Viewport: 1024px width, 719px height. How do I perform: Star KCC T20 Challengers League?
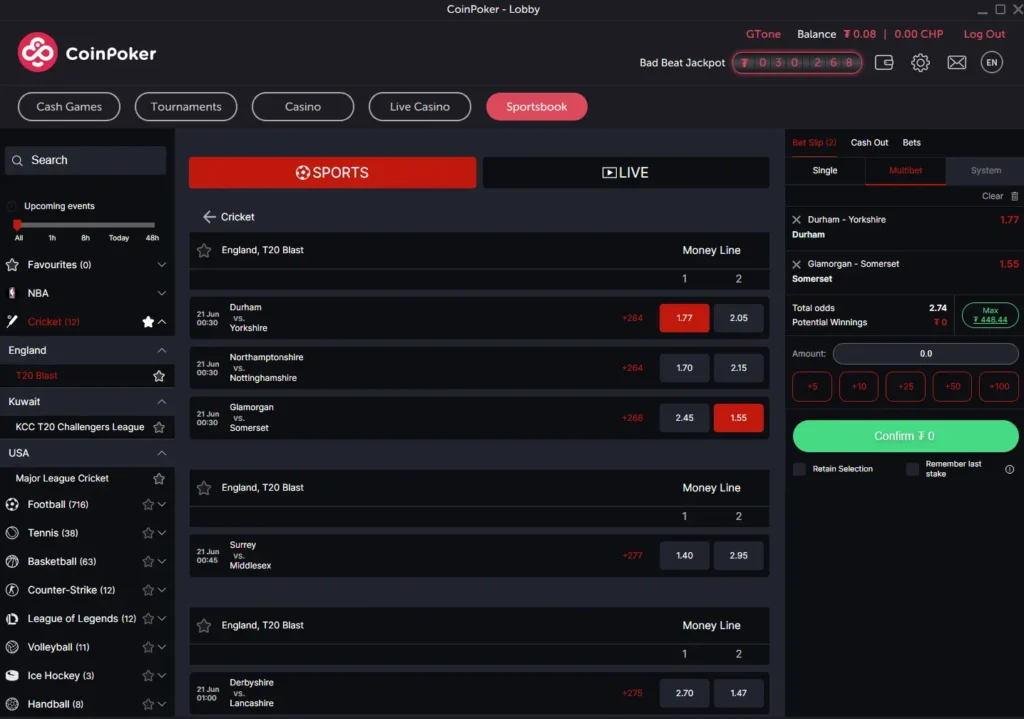[x=159, y=427]
